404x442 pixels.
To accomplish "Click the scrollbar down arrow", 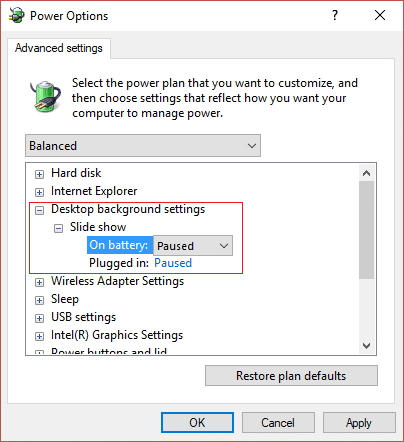I will [x=366, y=346].
